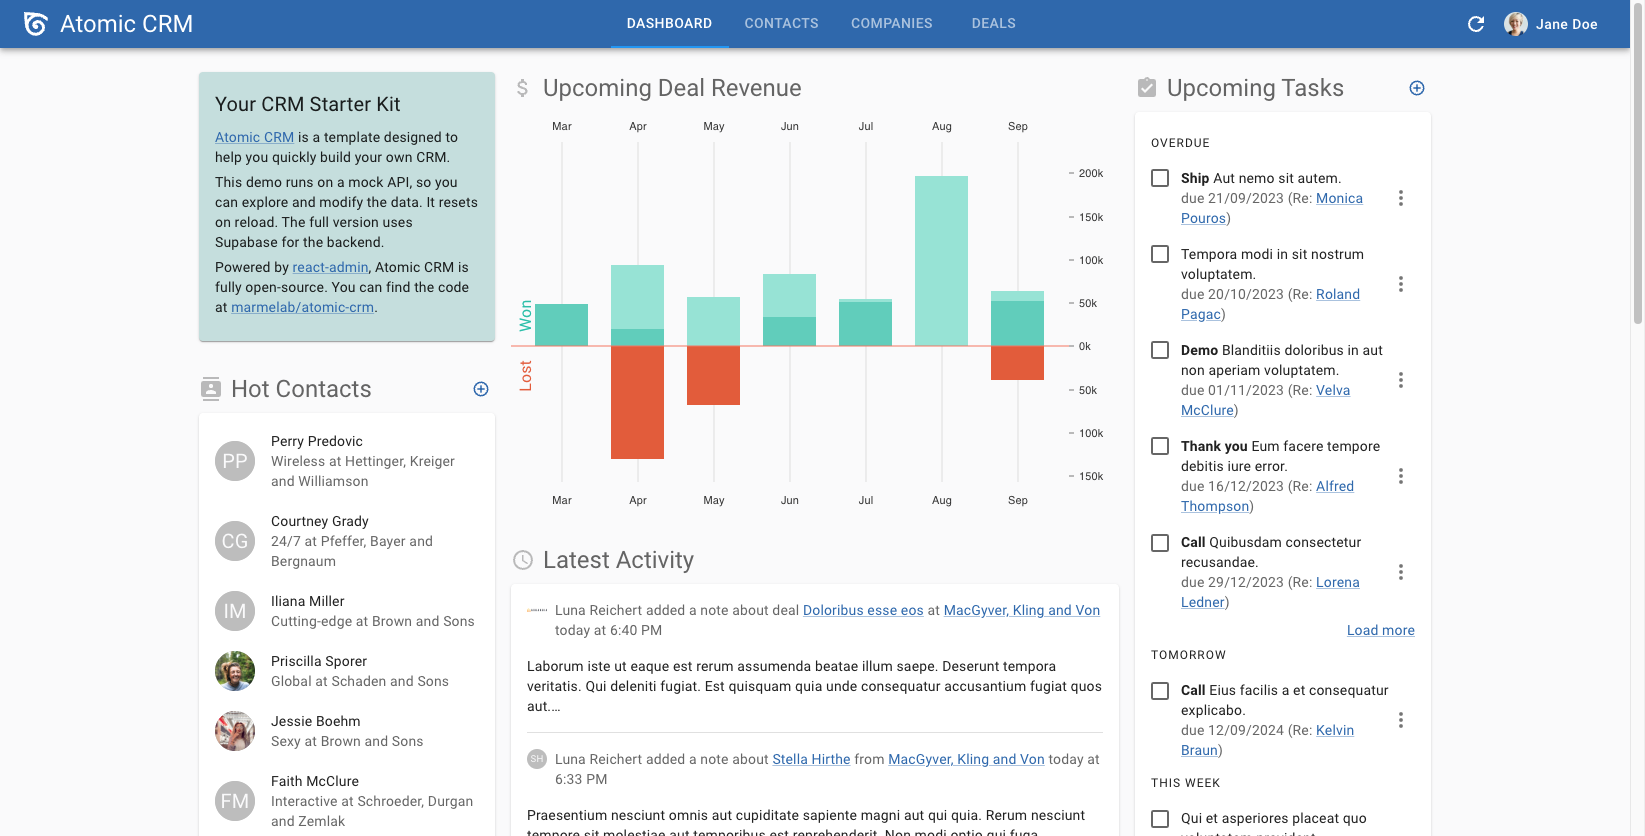Click Perry Predovic's PP avatar

(235, 461)
